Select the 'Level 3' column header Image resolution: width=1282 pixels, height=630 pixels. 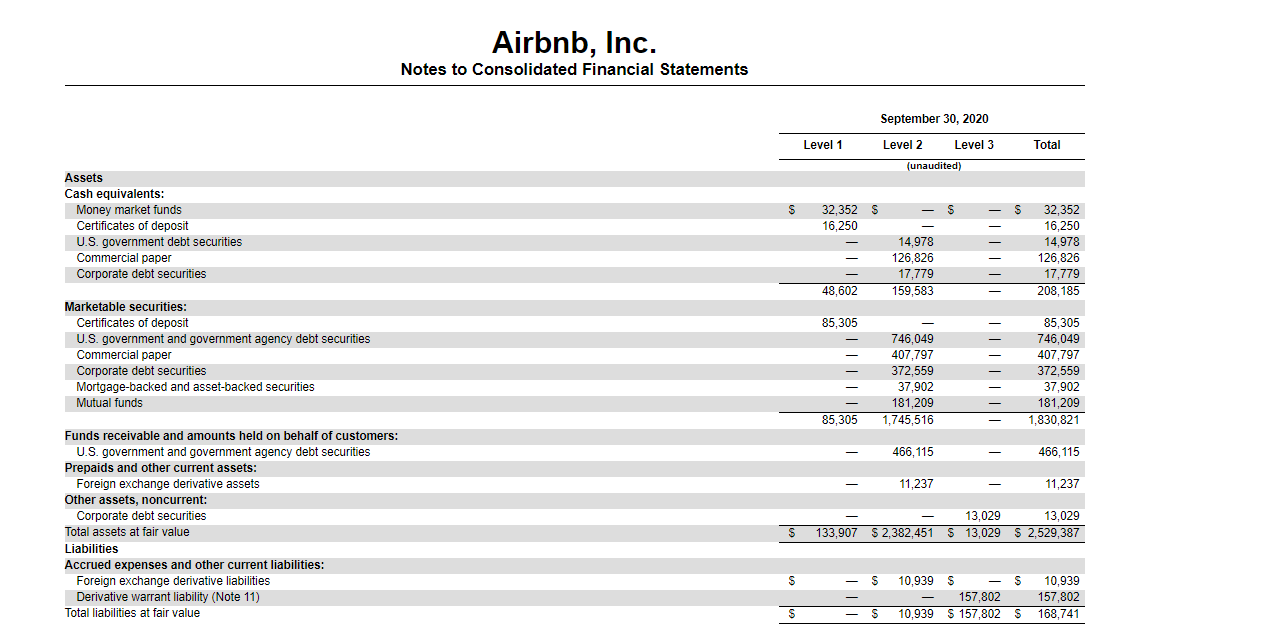(x=974, y=145)
